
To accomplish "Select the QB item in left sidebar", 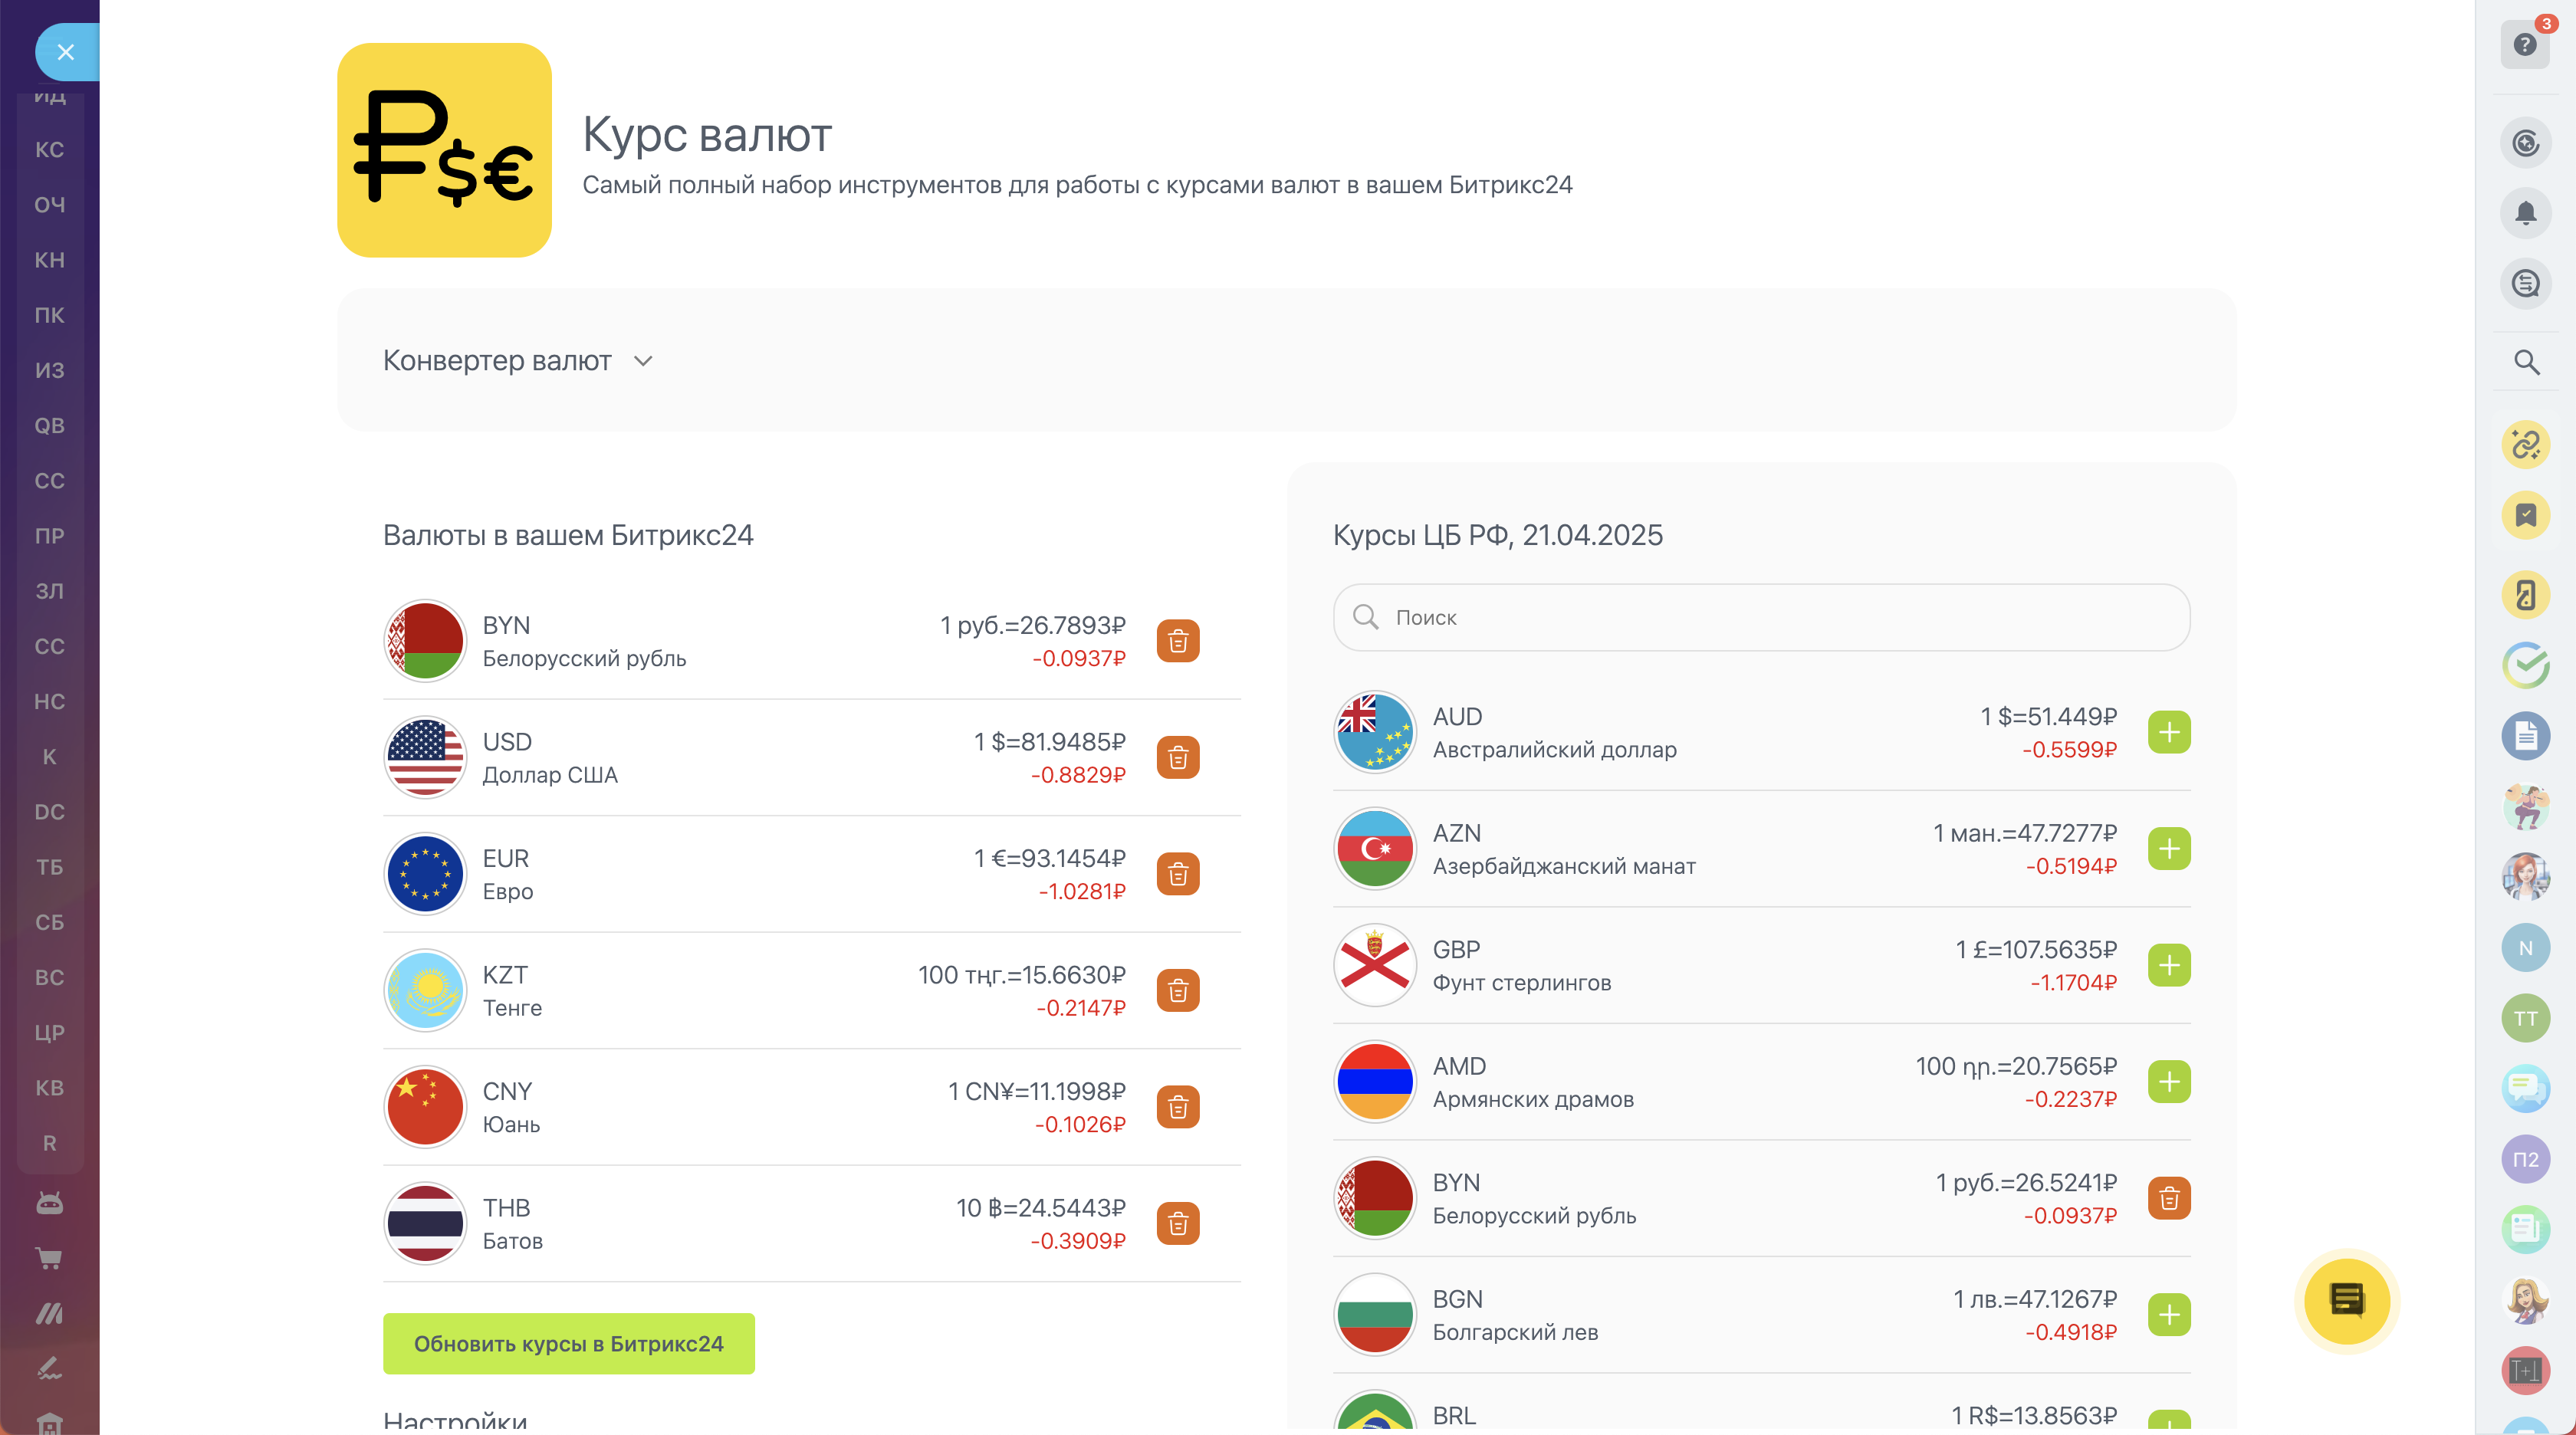I will click(x=49, y=426).
